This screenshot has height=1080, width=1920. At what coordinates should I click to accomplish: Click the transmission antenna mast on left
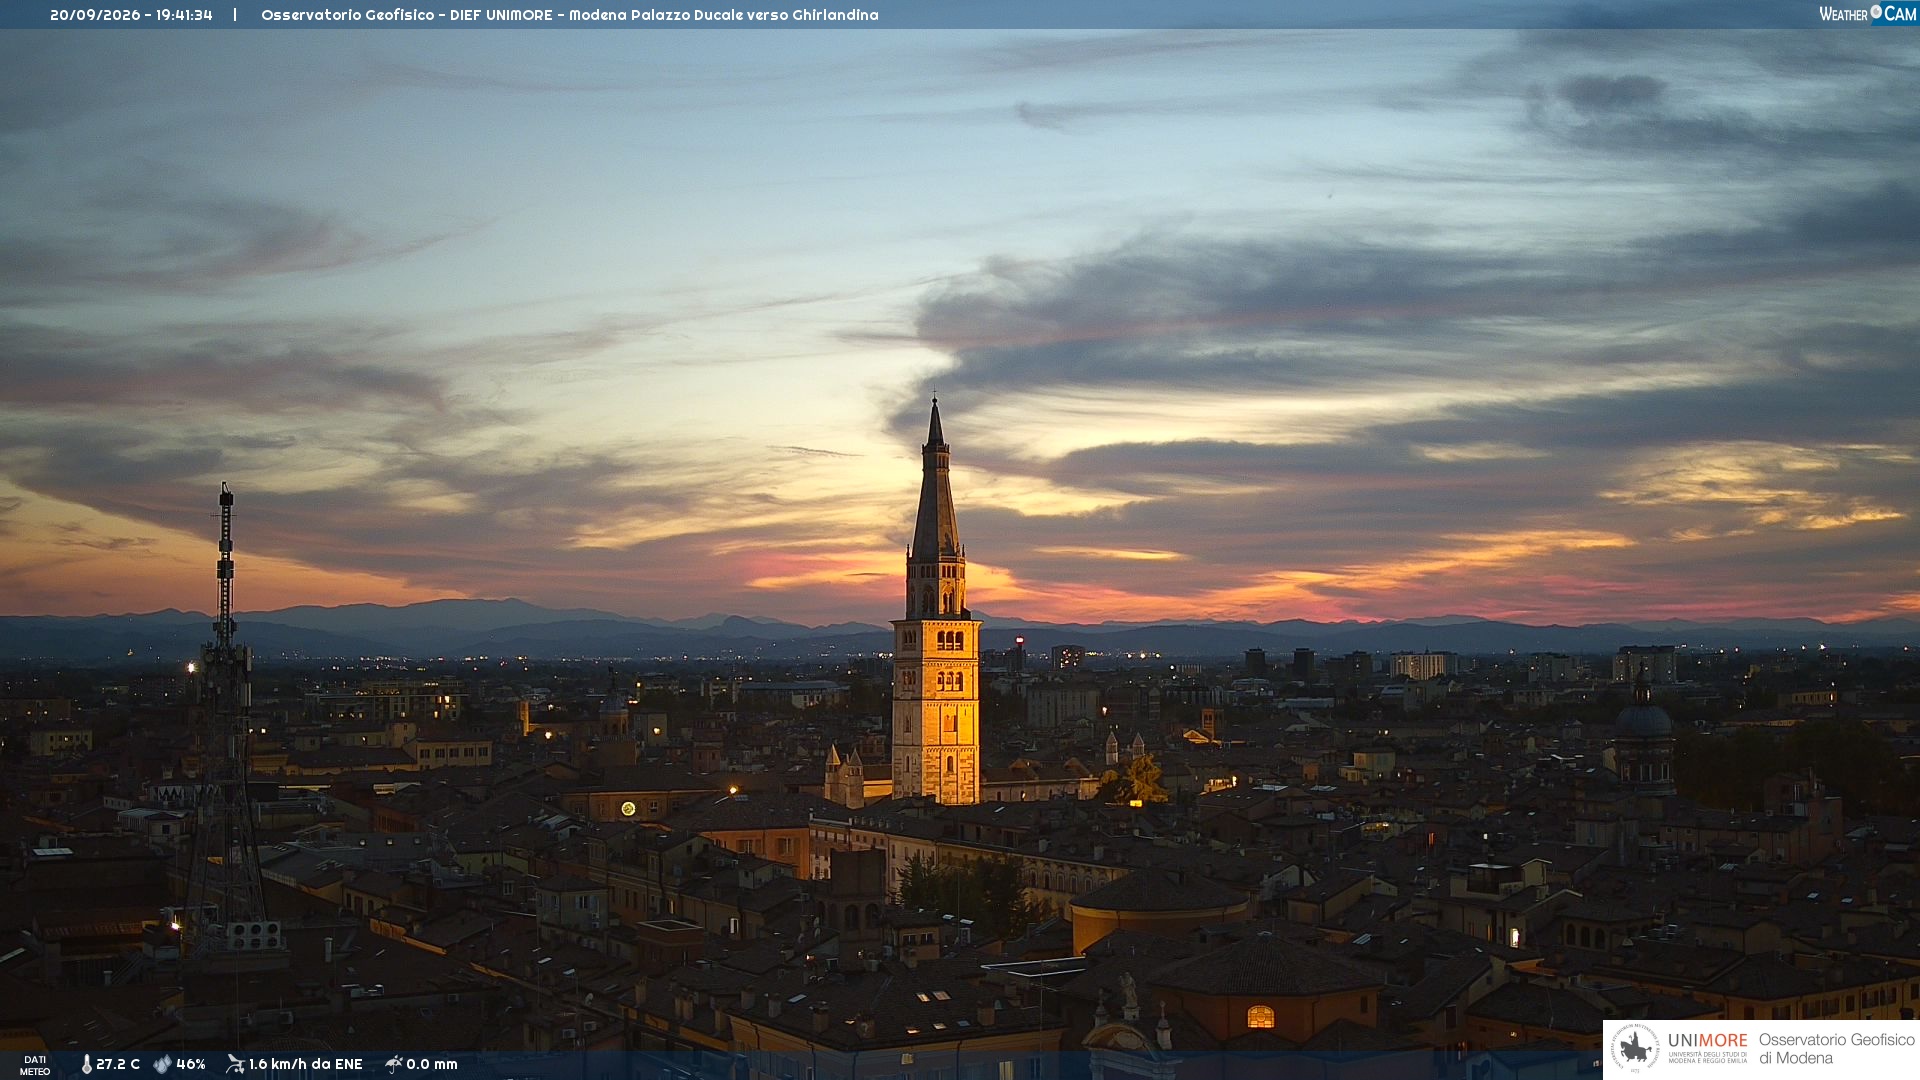coord(226,720)
